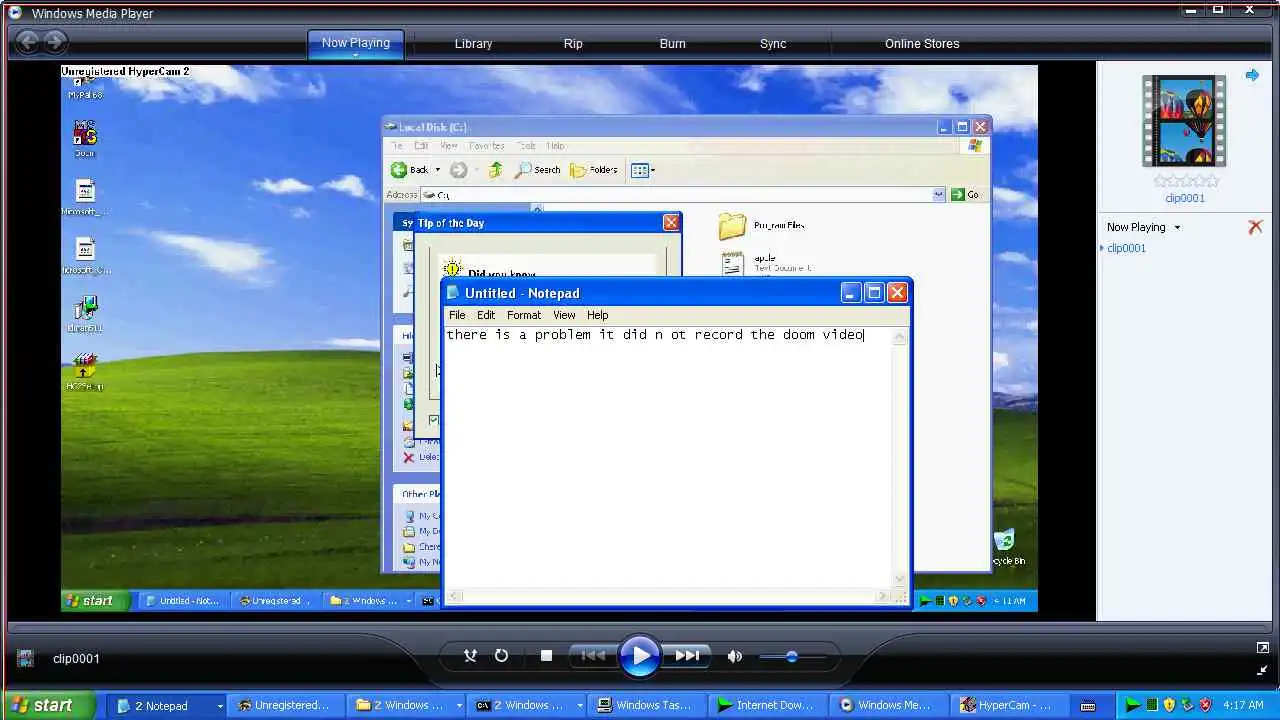Open the Rip tab

point(573,44)
